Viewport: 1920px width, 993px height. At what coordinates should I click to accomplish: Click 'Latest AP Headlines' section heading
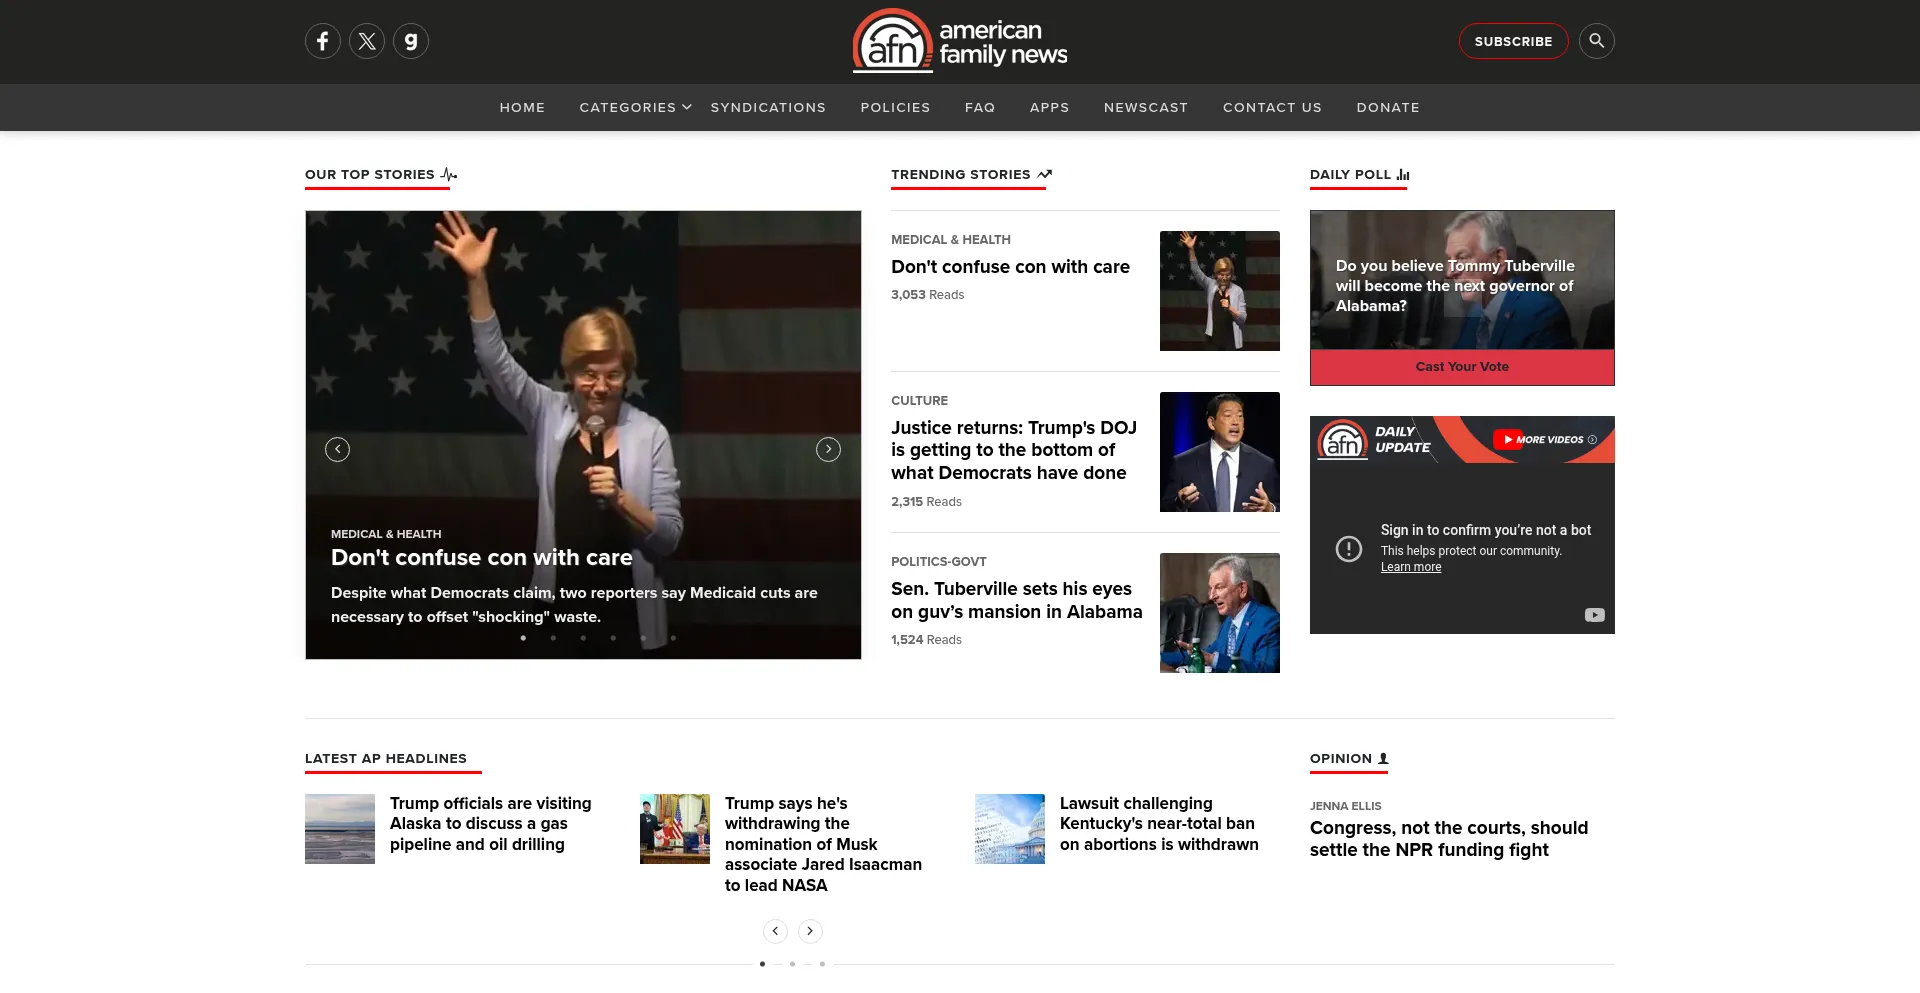click(x=386, y=759)
